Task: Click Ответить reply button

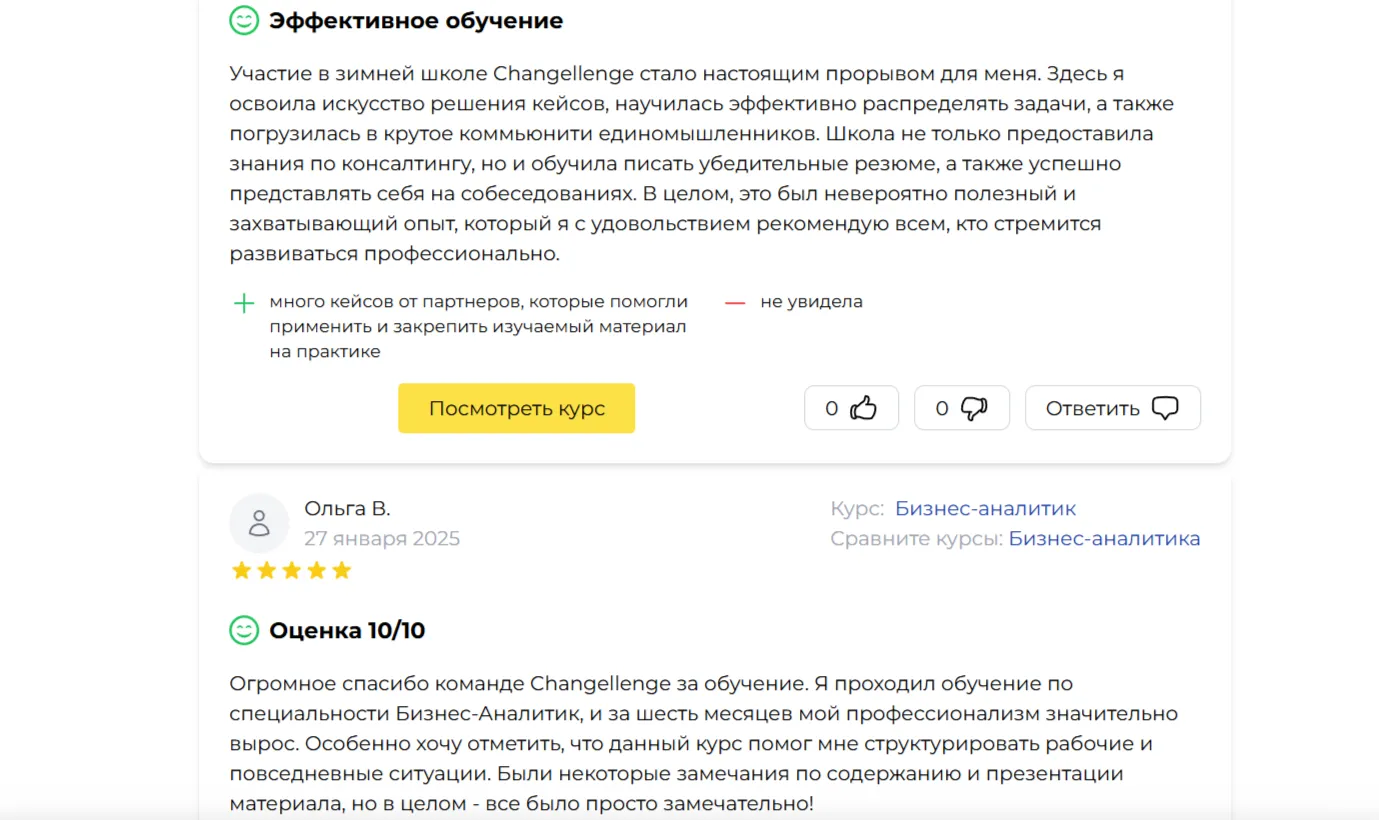Action: tap(1112, 408)
